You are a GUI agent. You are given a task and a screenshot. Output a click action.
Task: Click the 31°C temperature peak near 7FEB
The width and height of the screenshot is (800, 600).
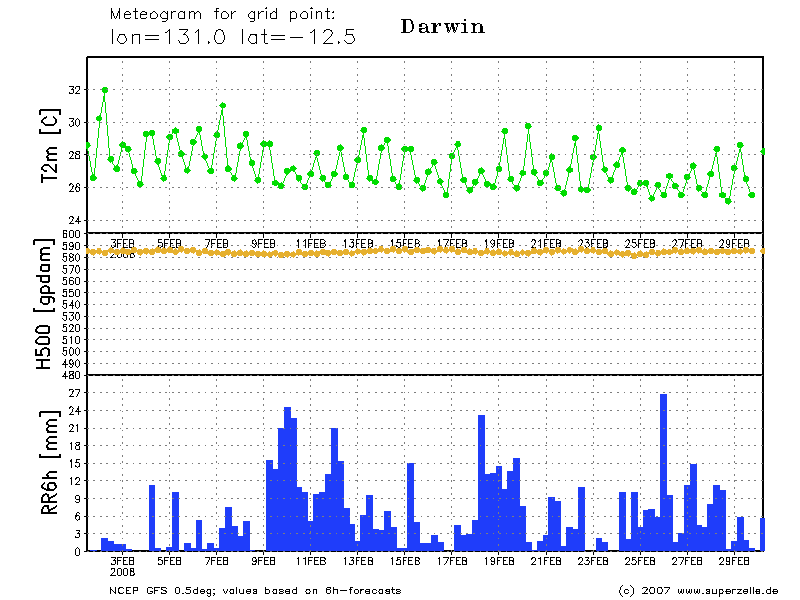(222, 106)
